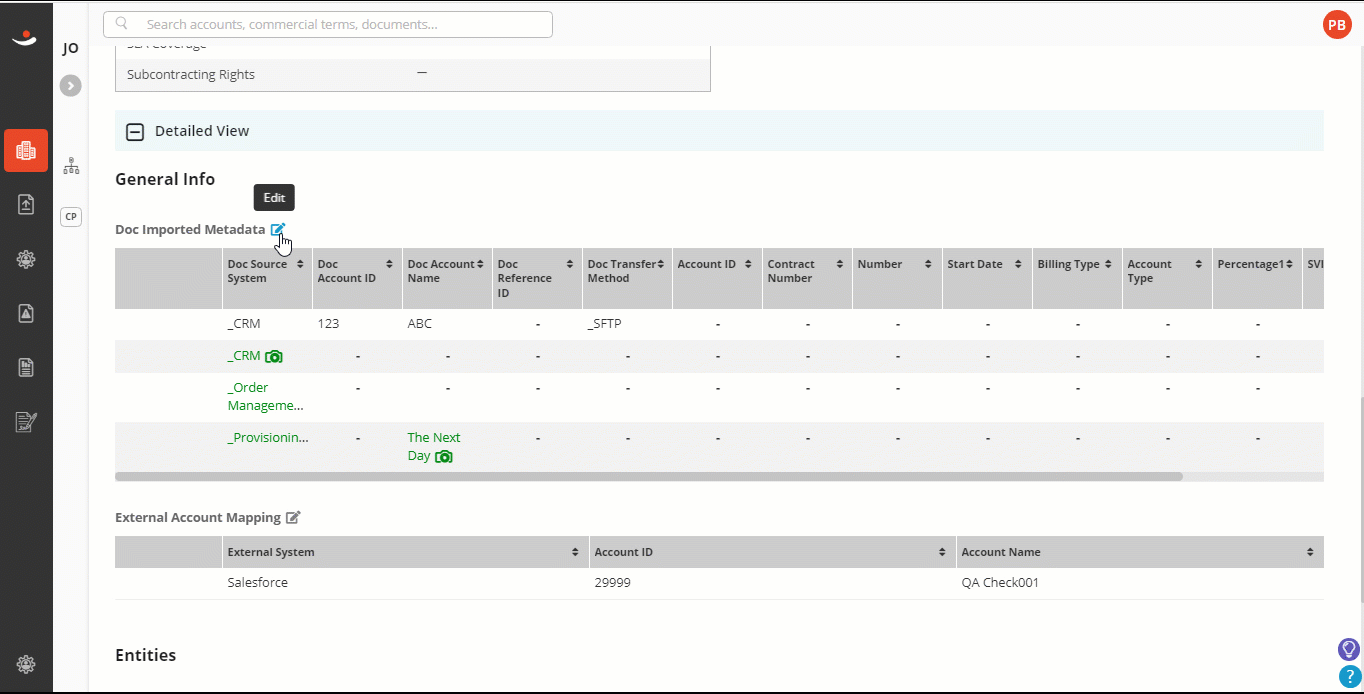Open the _Order Manageme... link
Image resolution: width=1364 pixels, height=694 pixels.
[x=265, y=396]
